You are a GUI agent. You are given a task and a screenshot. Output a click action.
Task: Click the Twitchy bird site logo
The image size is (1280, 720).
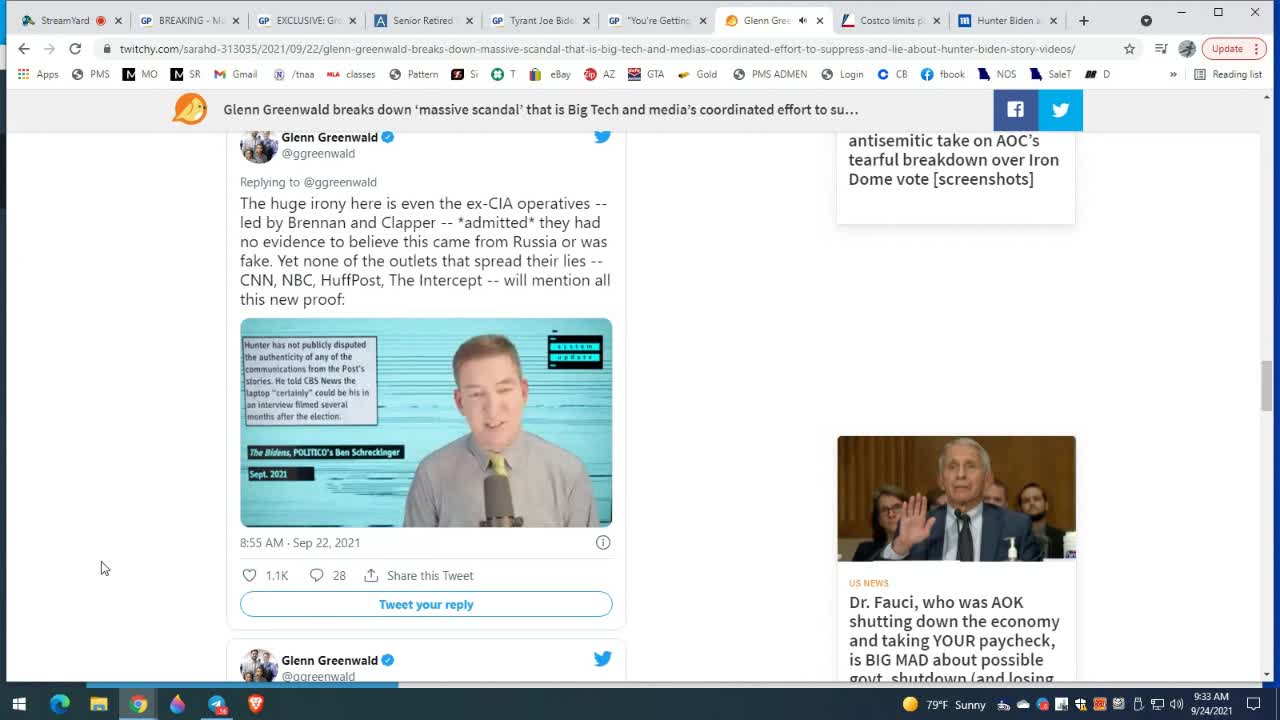[189, 109]
